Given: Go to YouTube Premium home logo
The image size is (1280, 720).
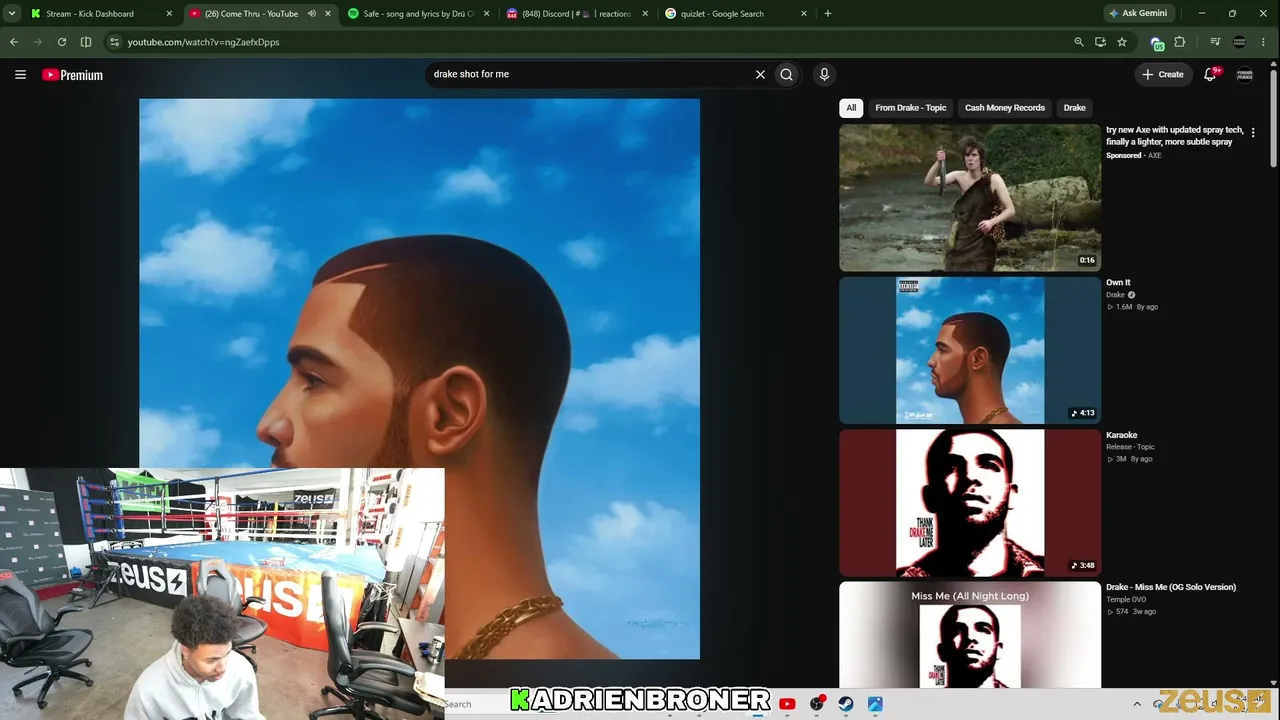Looking at the screenshot, I should click(72, 75).
